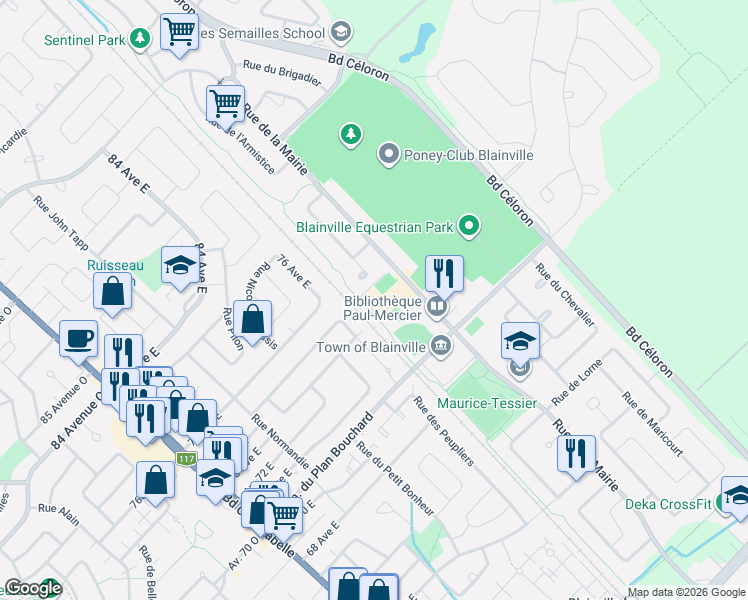Screen dimensions: 748x600
Task: Click the Ruisseau park label
Action: click(115, 266)
